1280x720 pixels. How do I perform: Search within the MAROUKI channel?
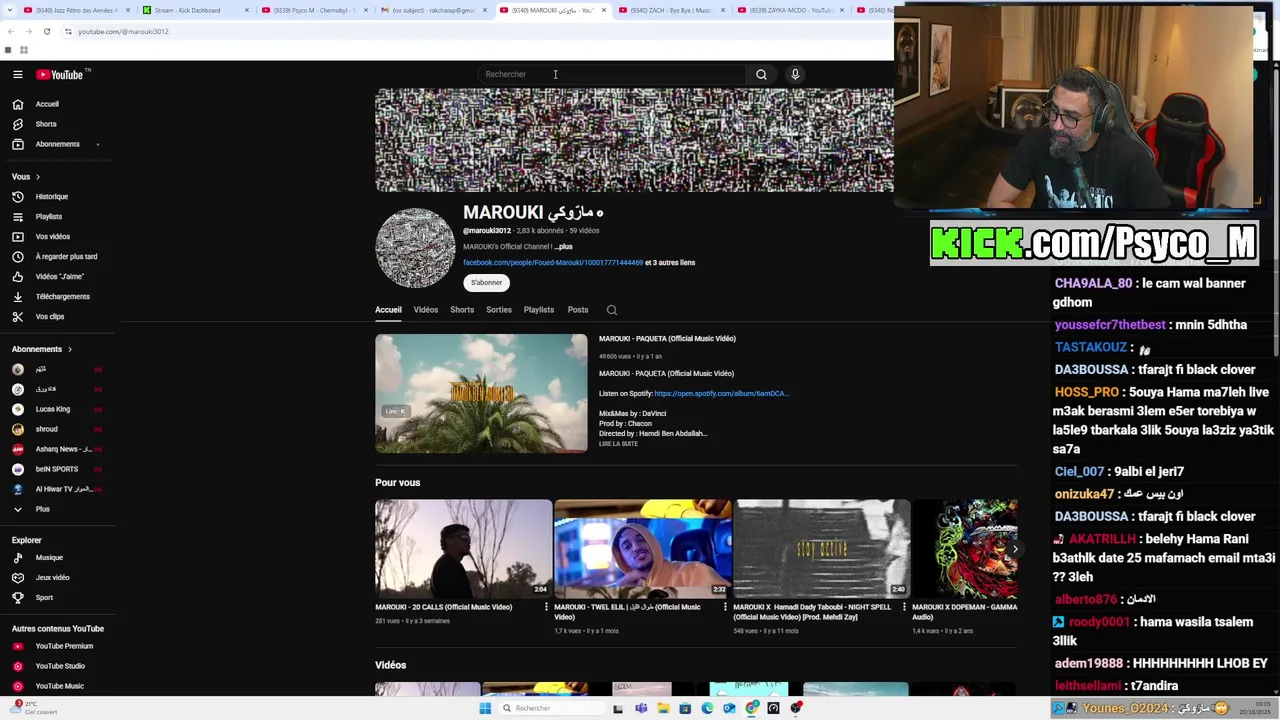click(612, 310)
